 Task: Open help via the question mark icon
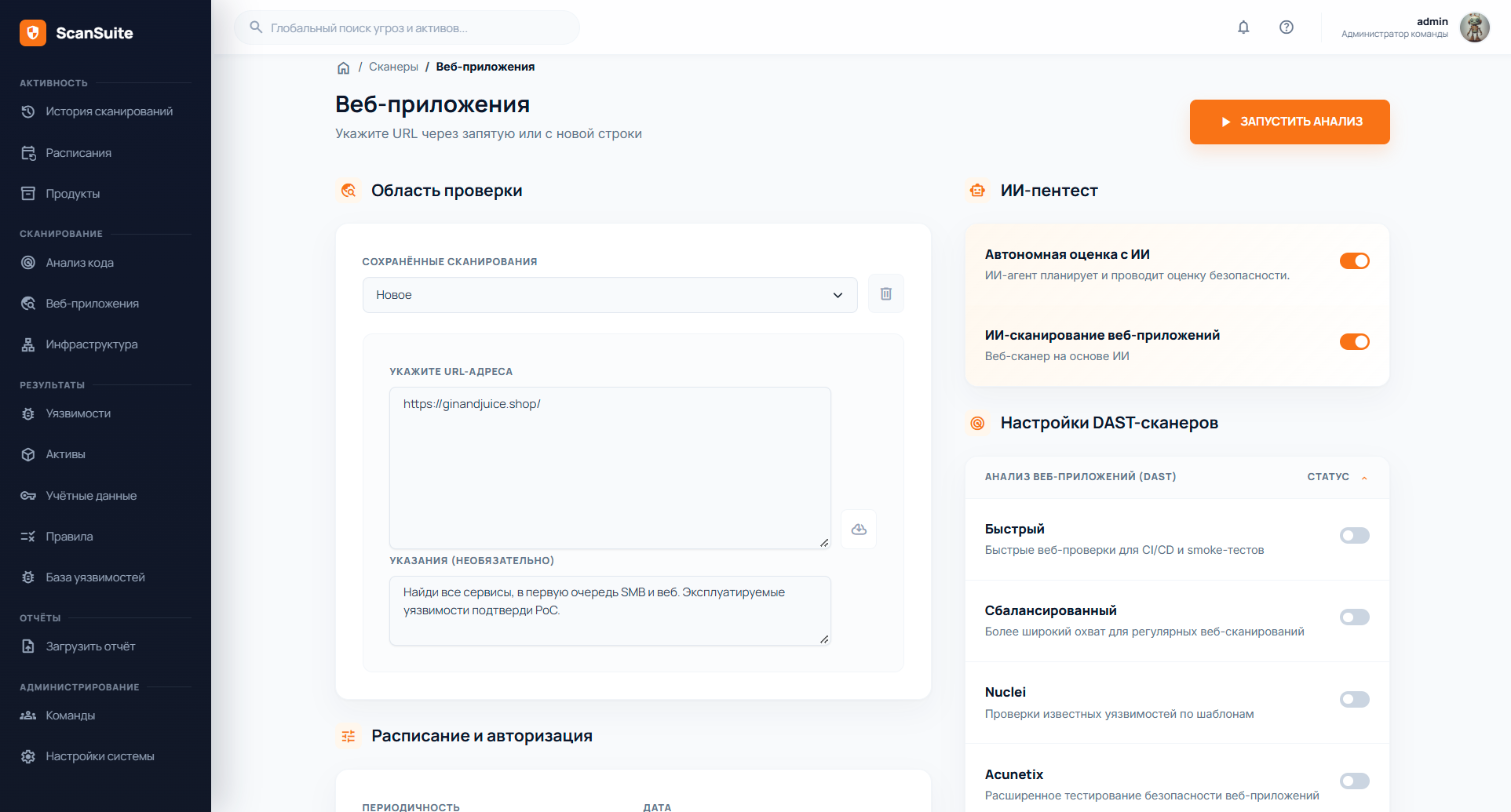(x=1287, y=27)
